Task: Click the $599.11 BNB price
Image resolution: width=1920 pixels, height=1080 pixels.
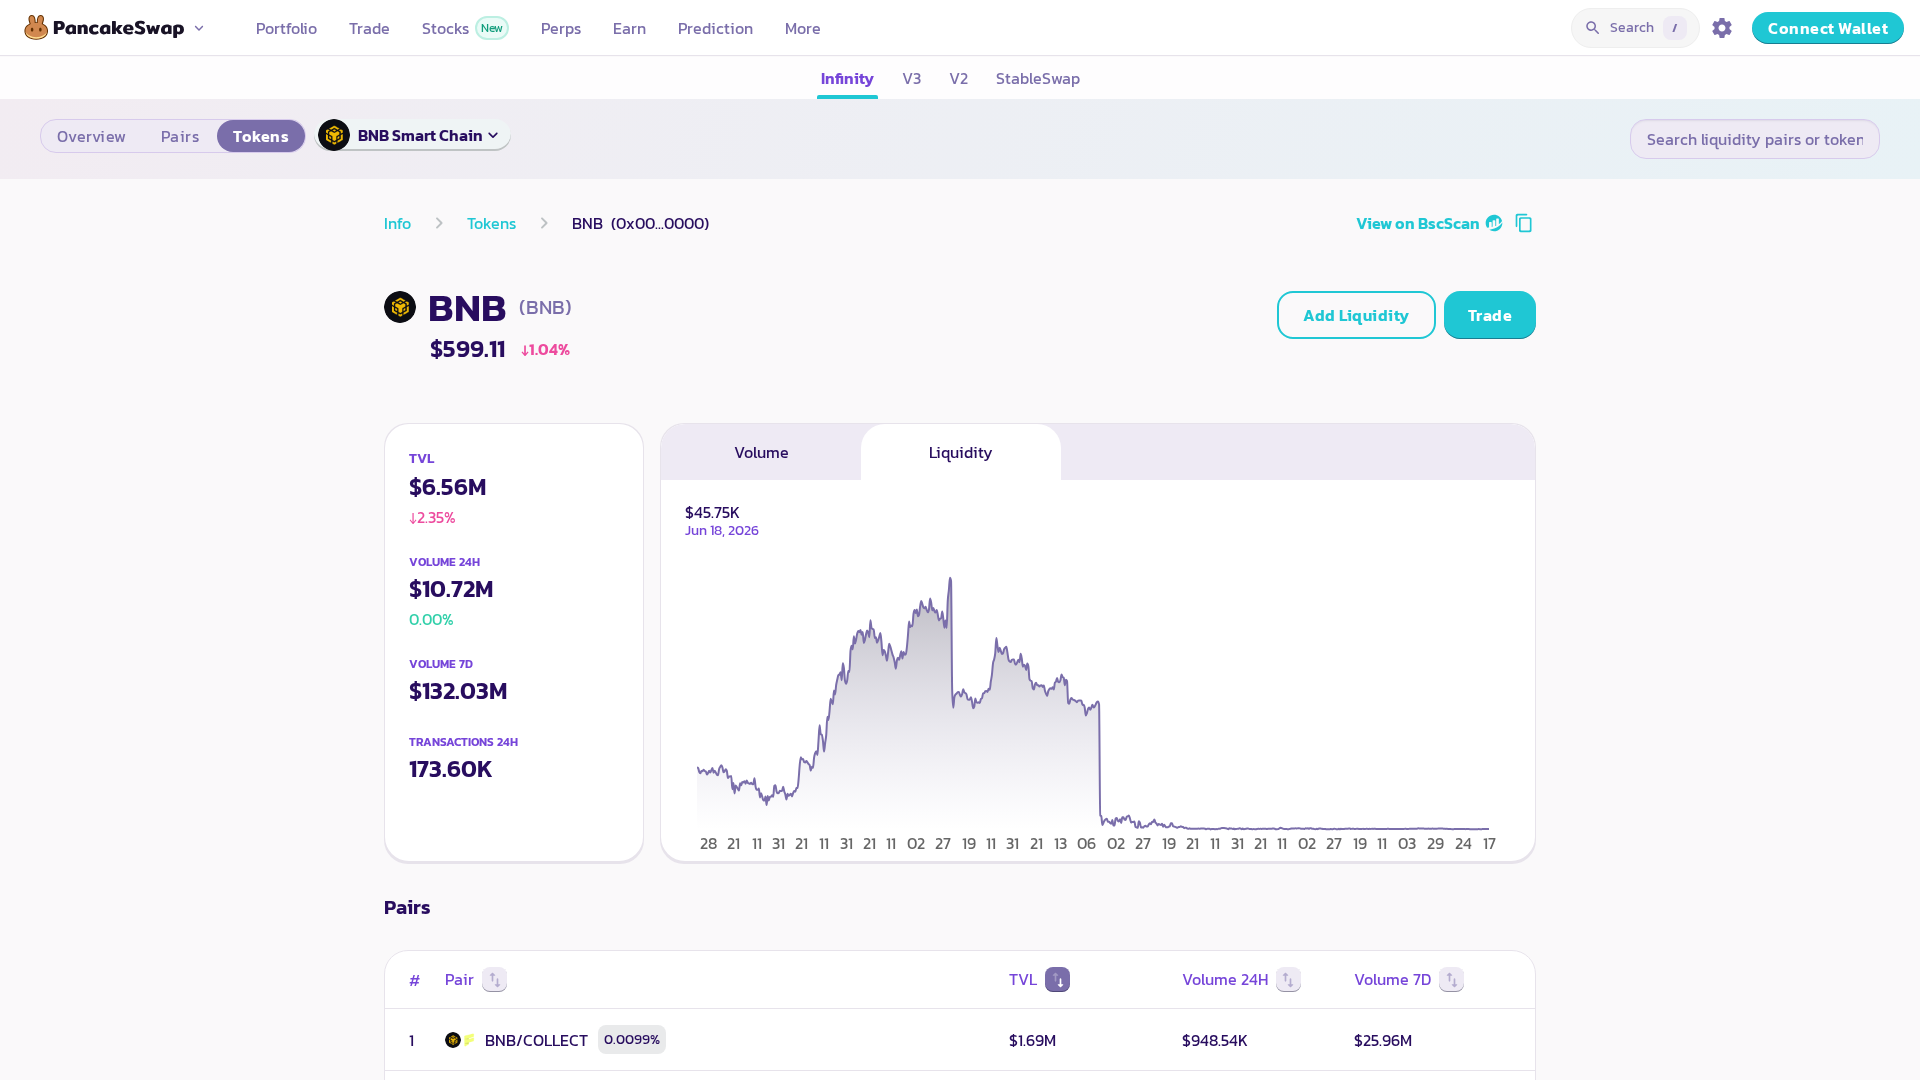Action: coord(468,349)
